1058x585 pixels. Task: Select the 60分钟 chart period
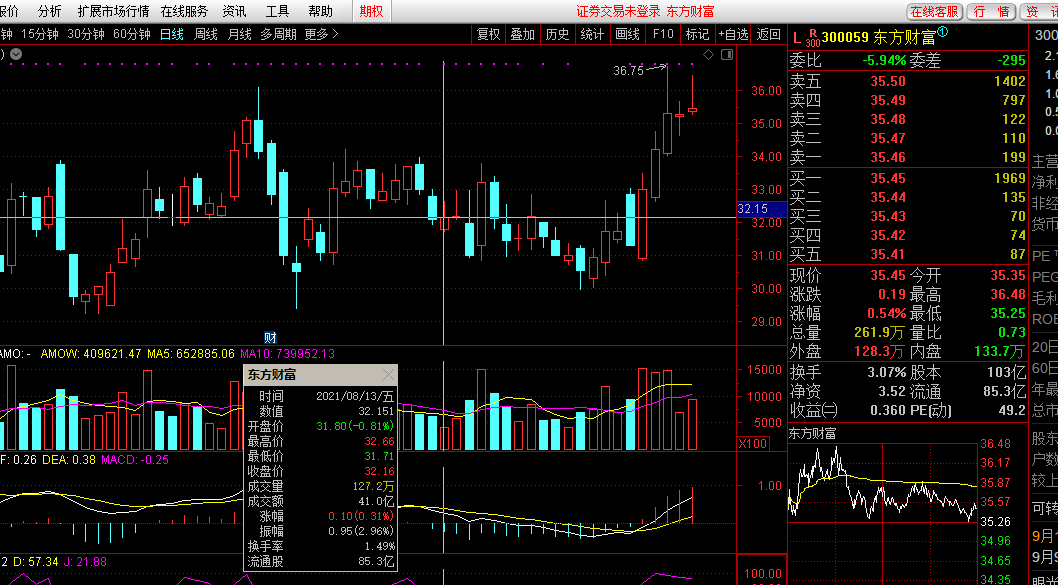(x=132, y=34)
